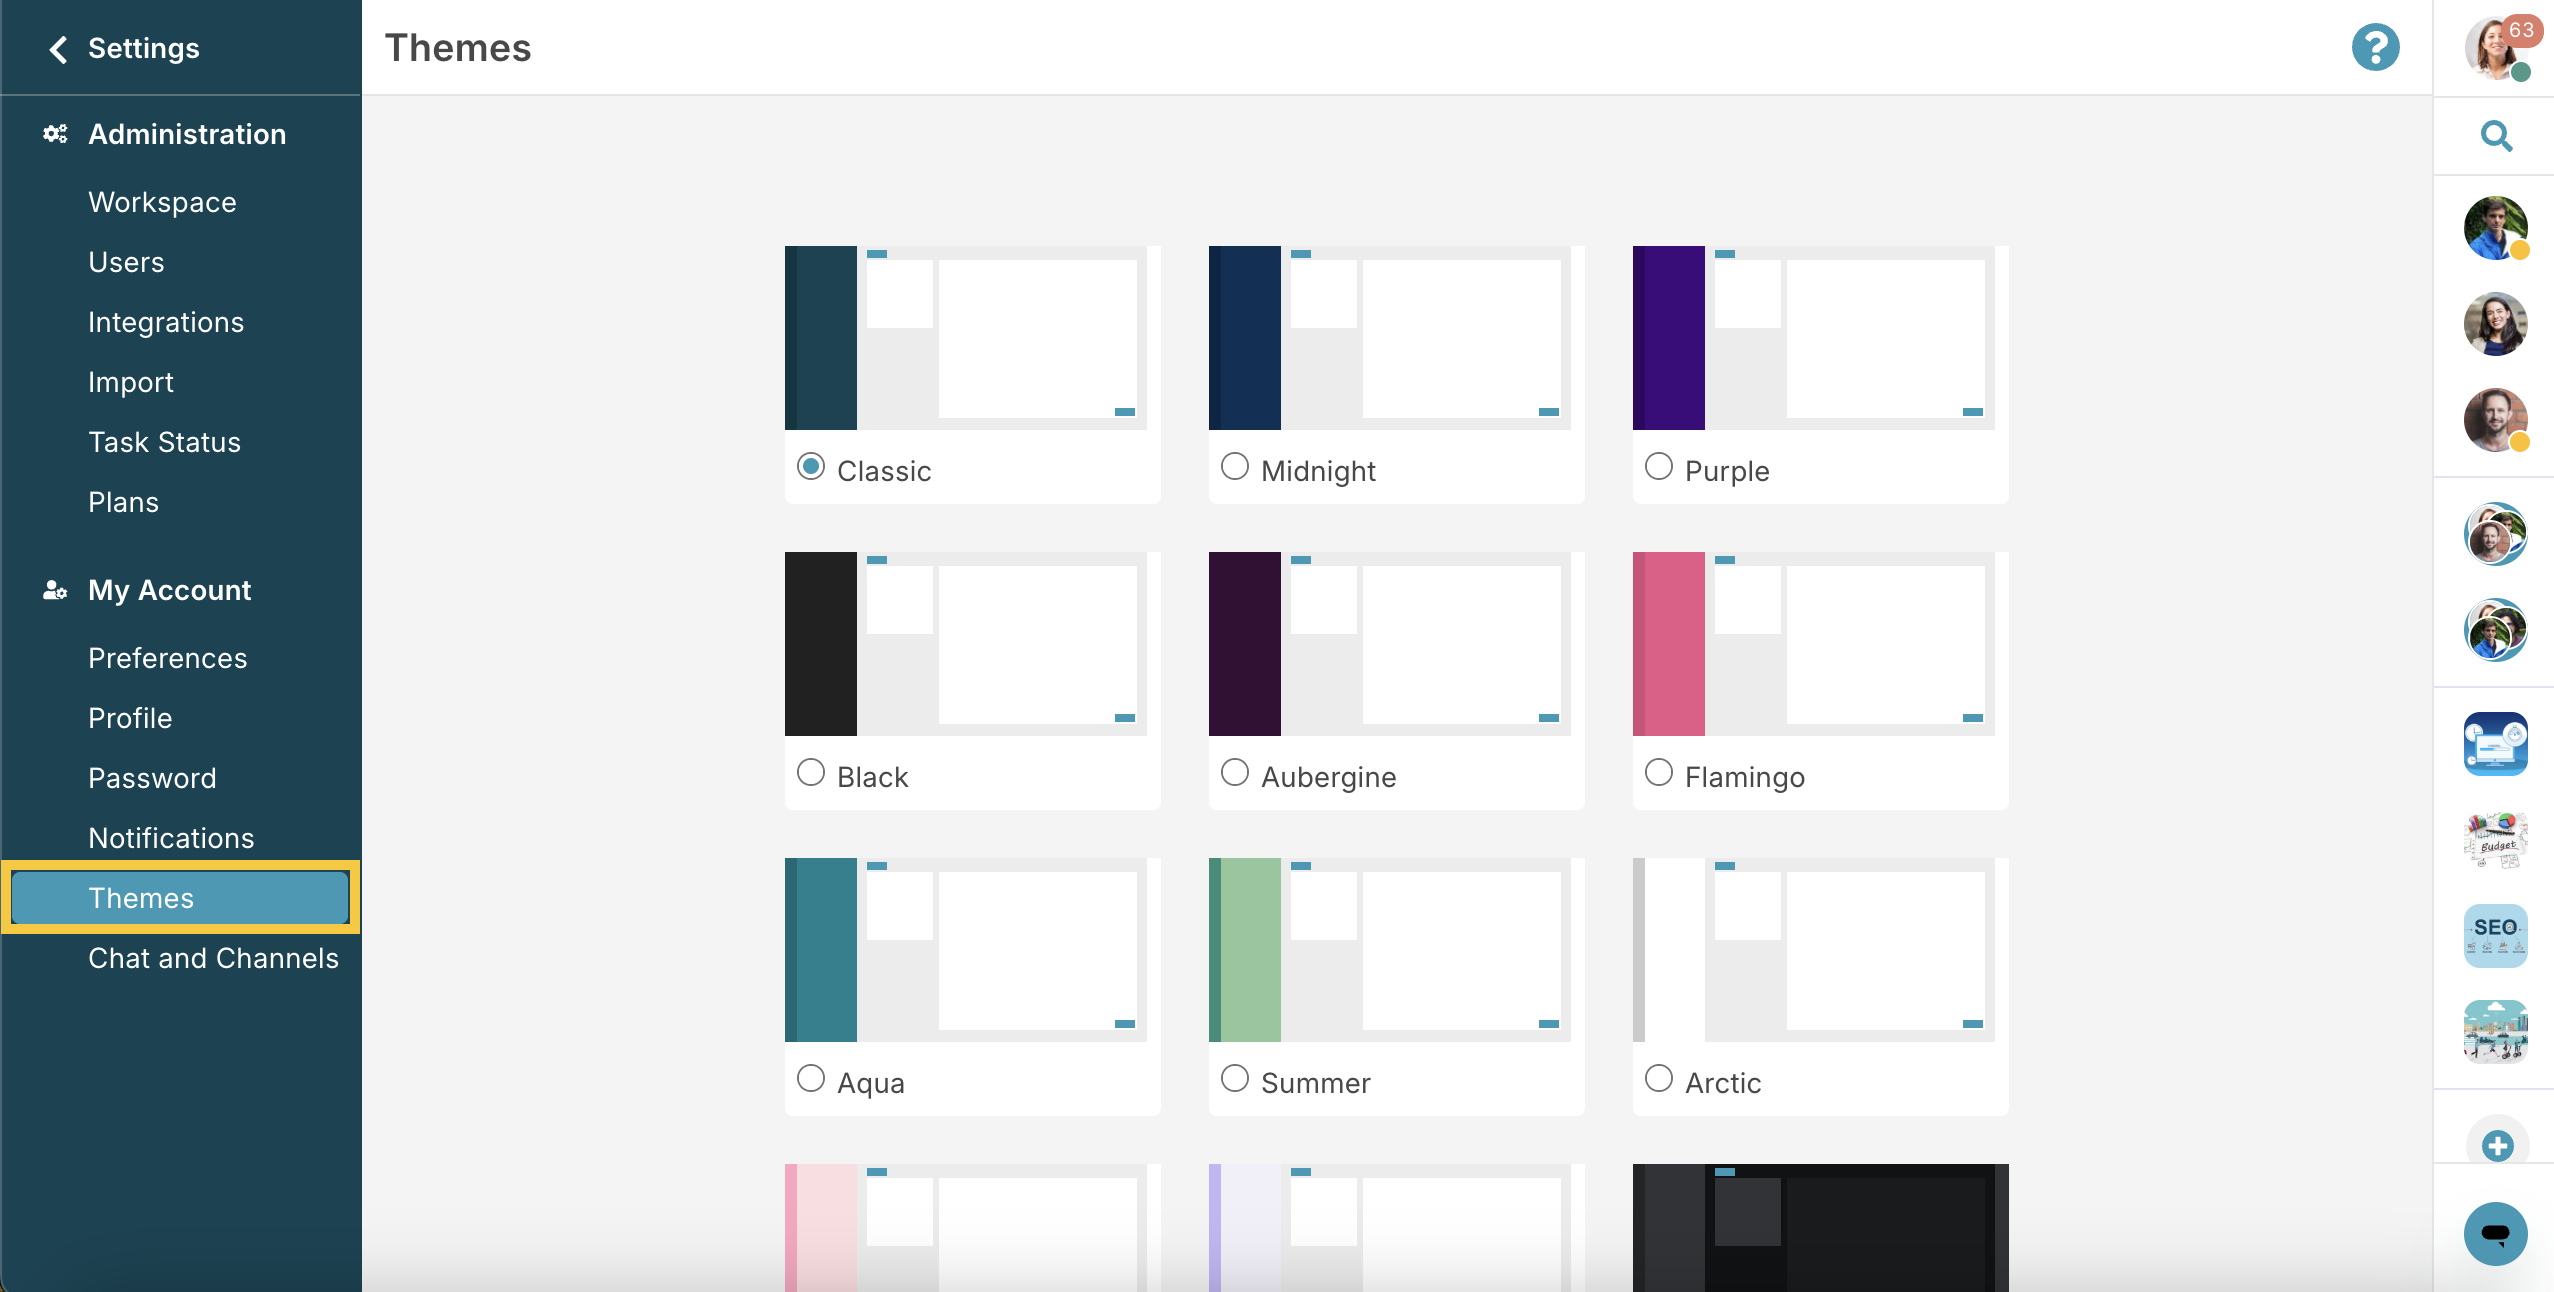Click the Administration section header
Screen dimensions: 2554x1292
[x=187, y=134]
